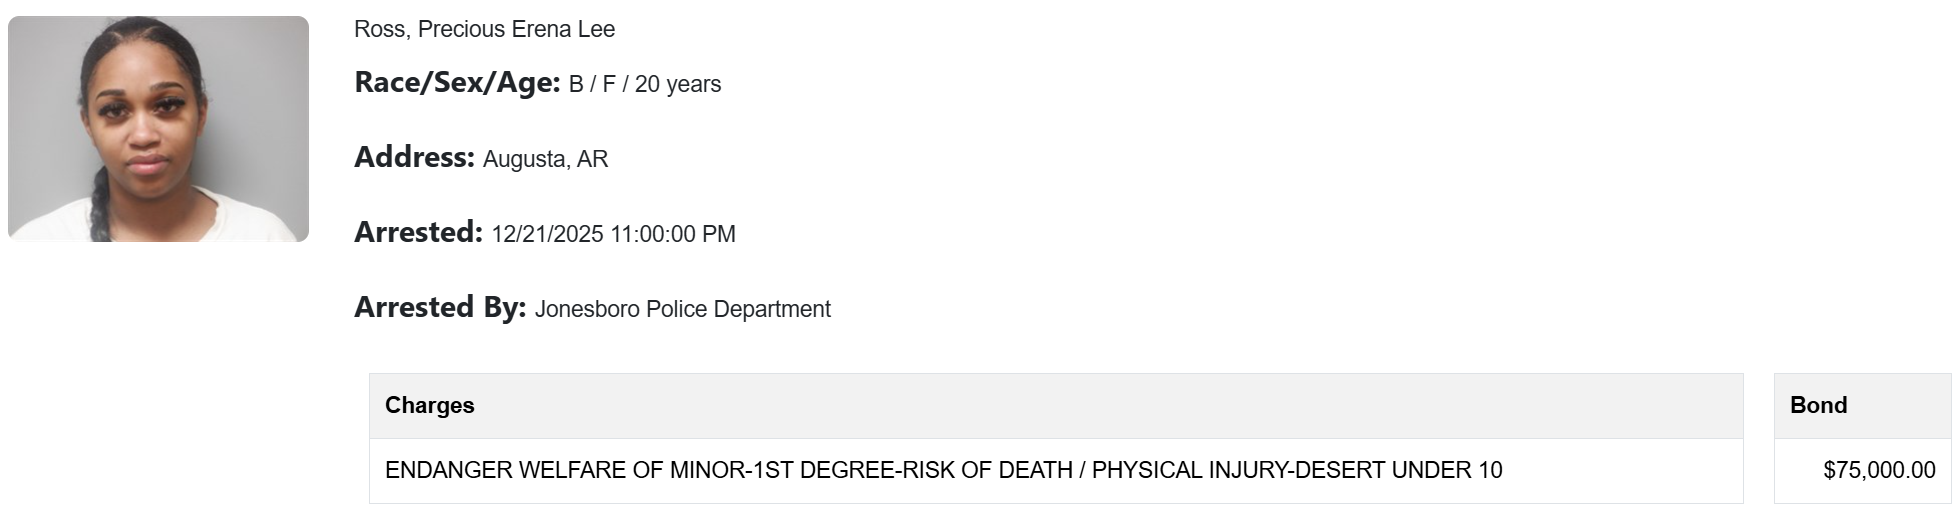Viewport: 1960px width, 513px height.
Task: Click the 20 years age value
Action: (678, 85)
